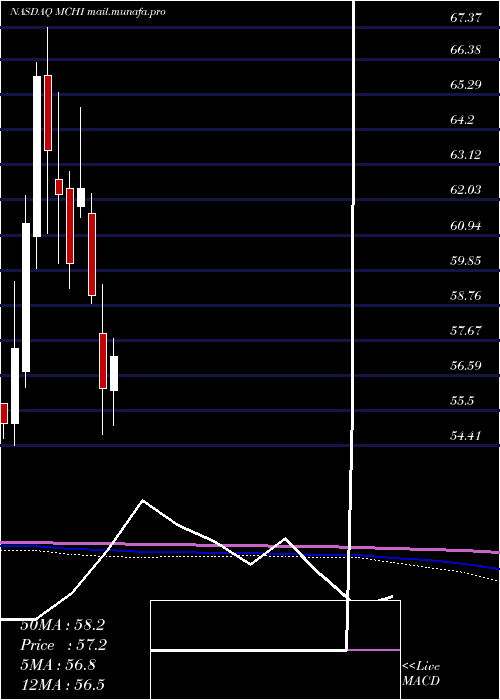Screen dimensions: 500x700
Task: Click the 5MA : 56.8 readout
Action: tap(58, 665)
